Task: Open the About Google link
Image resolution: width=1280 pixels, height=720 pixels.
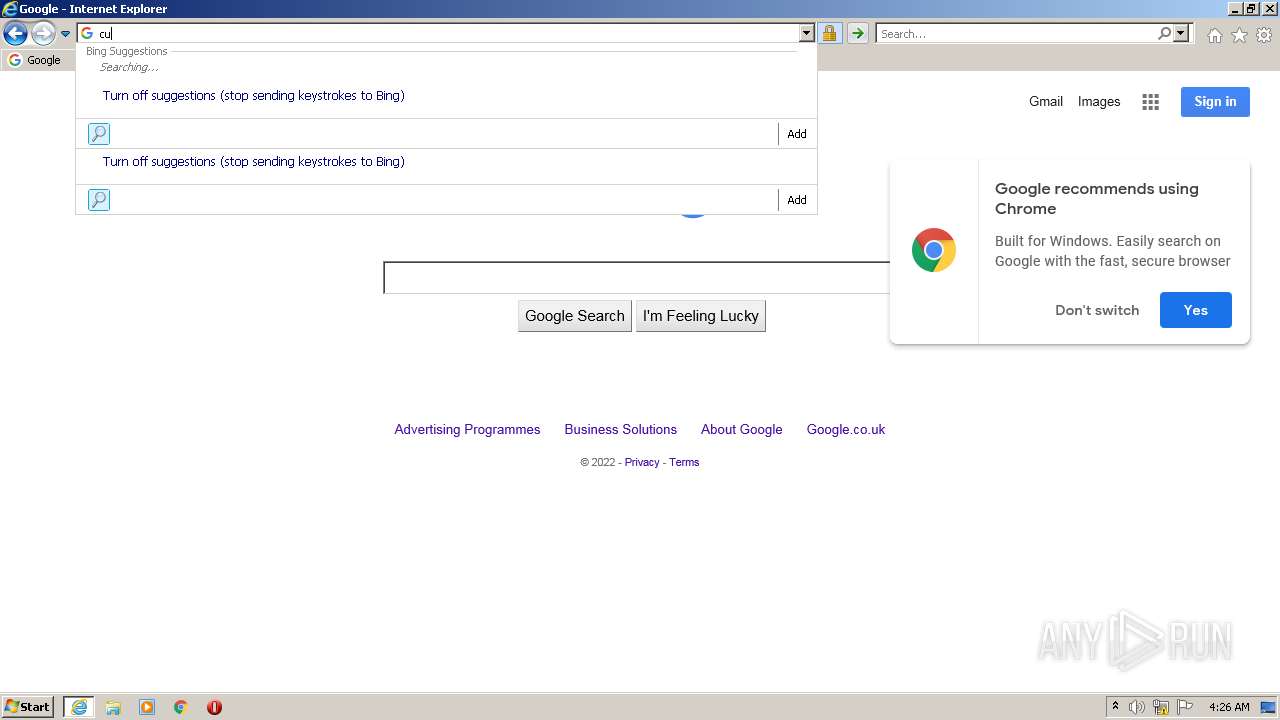Action: coord(741,429)
